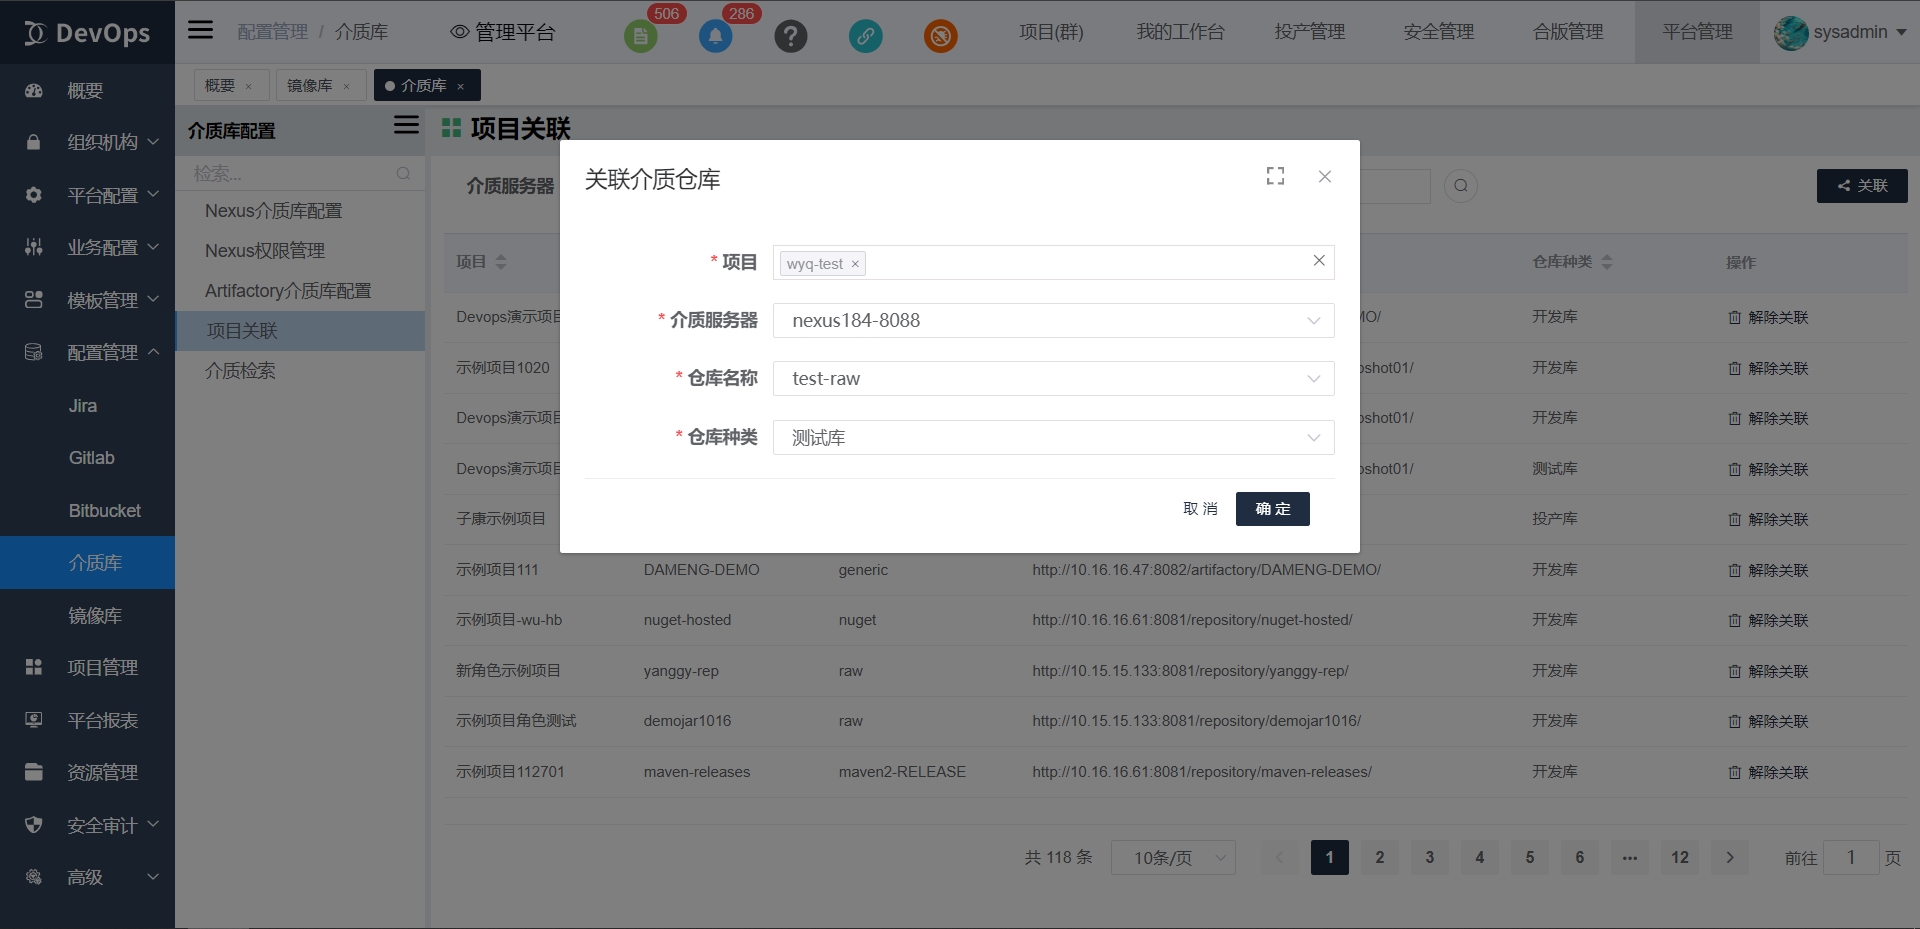
Task: Remove the wyq-test tag from project field
Action: tap(855, 264)
